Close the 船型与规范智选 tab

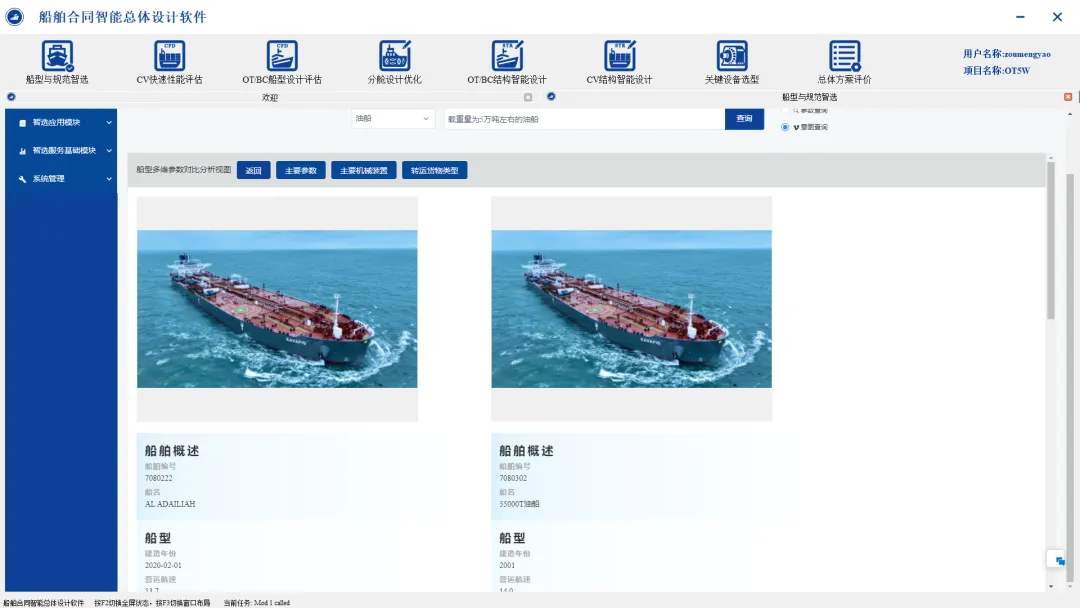1068,97
